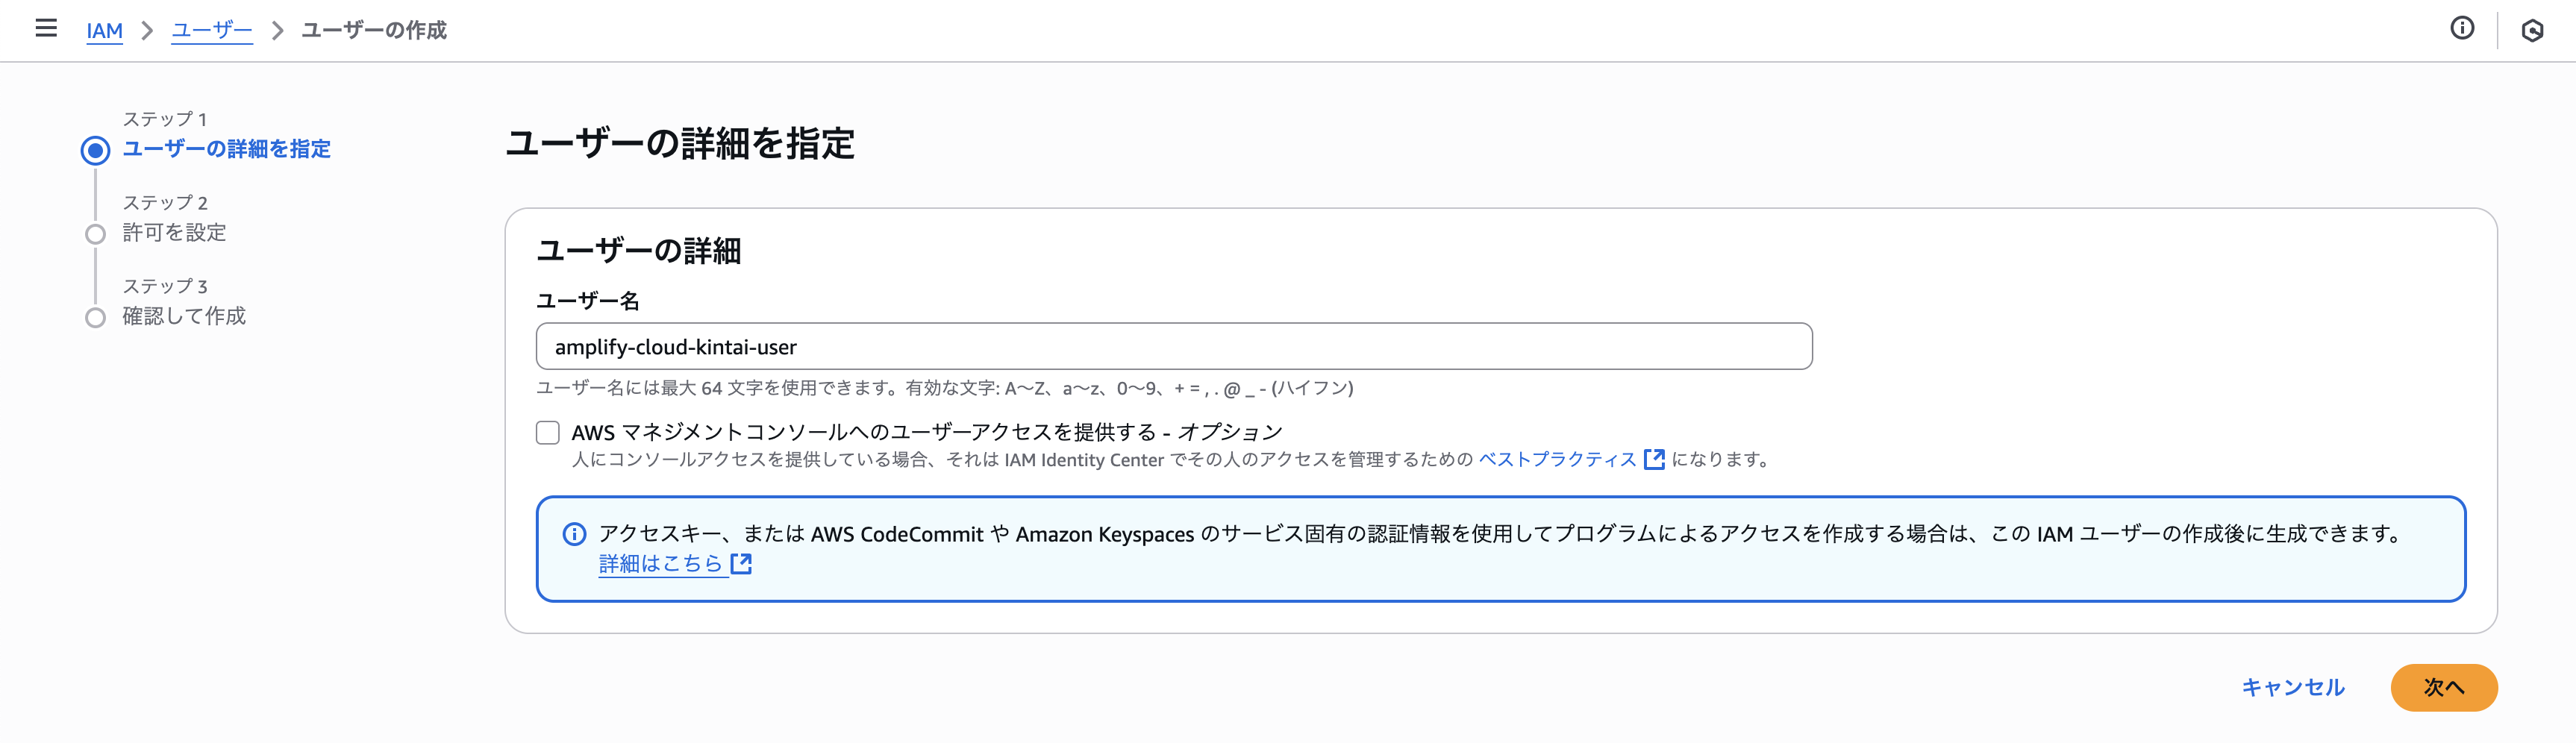2576x743 pixels.
Task: Click the breadcrumb chevron after IAM
Action: pyautogui.click(x=147, y=31)
